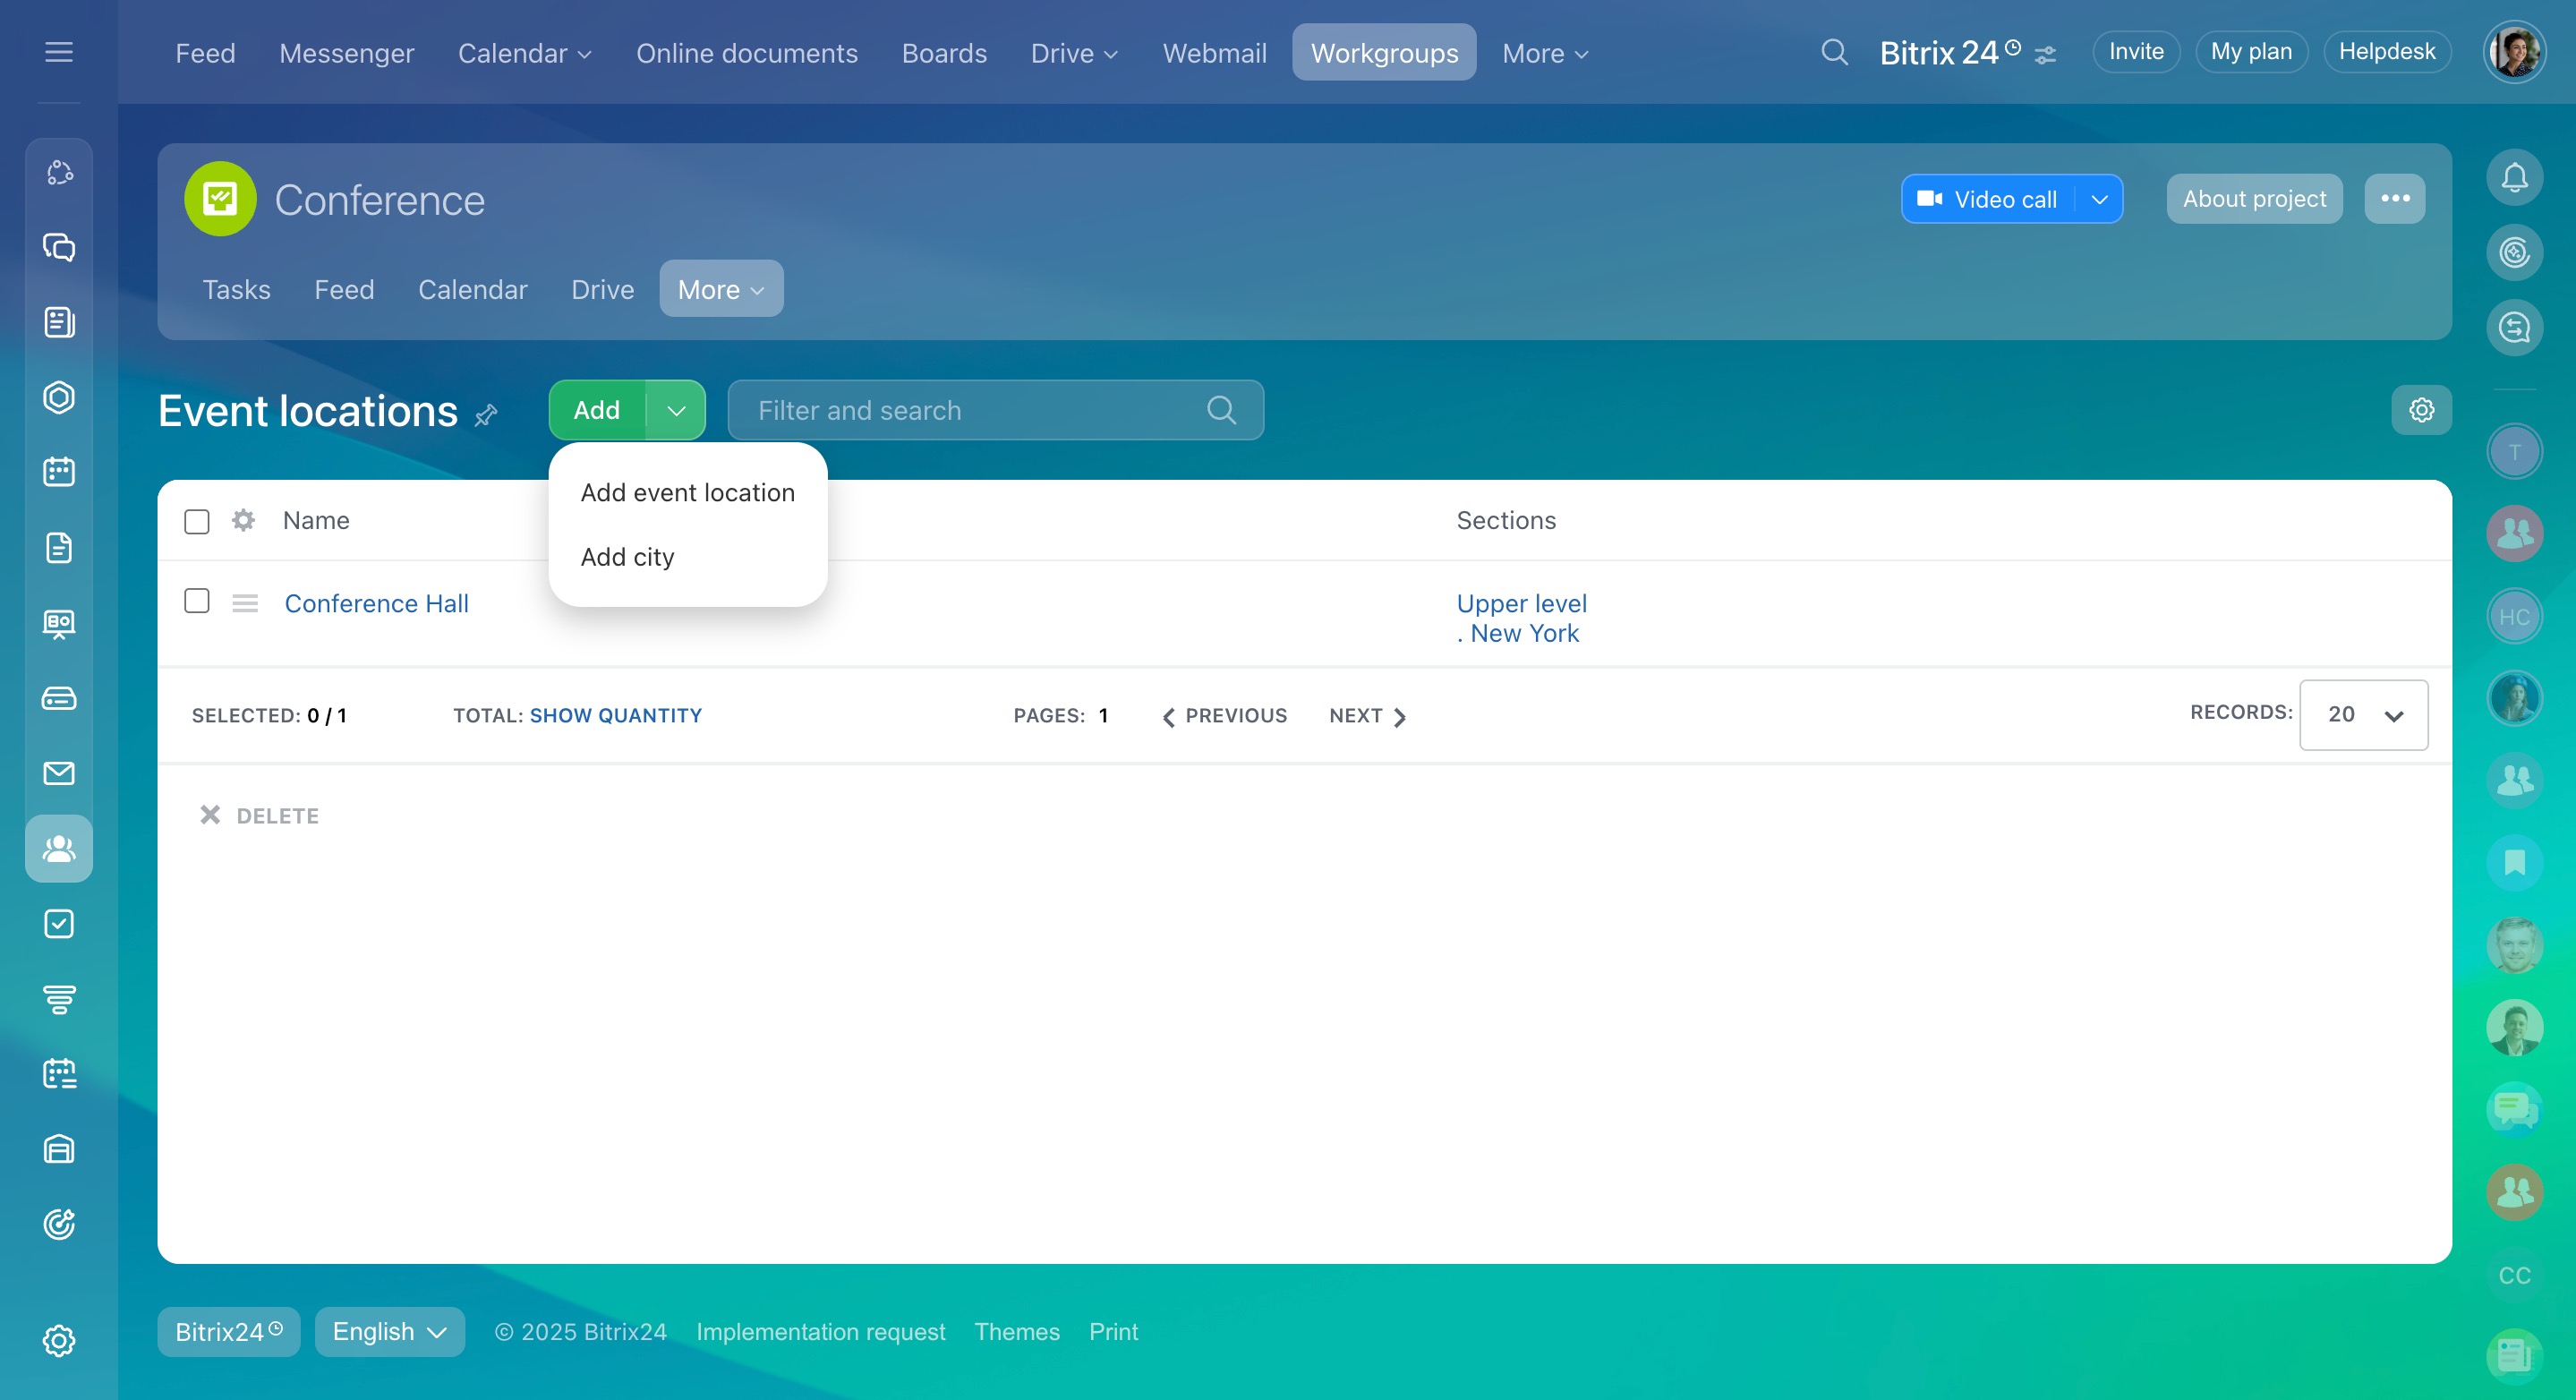Check the select-all checkbox in table header
This screenshot has height=1400, width=2576.
pyautogui.click(x=197, y=521)
